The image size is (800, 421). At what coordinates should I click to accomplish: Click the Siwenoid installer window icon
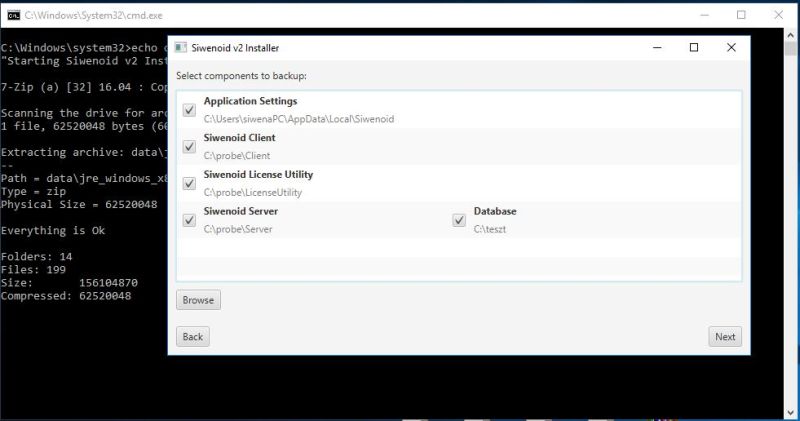(x=181, y=47)
